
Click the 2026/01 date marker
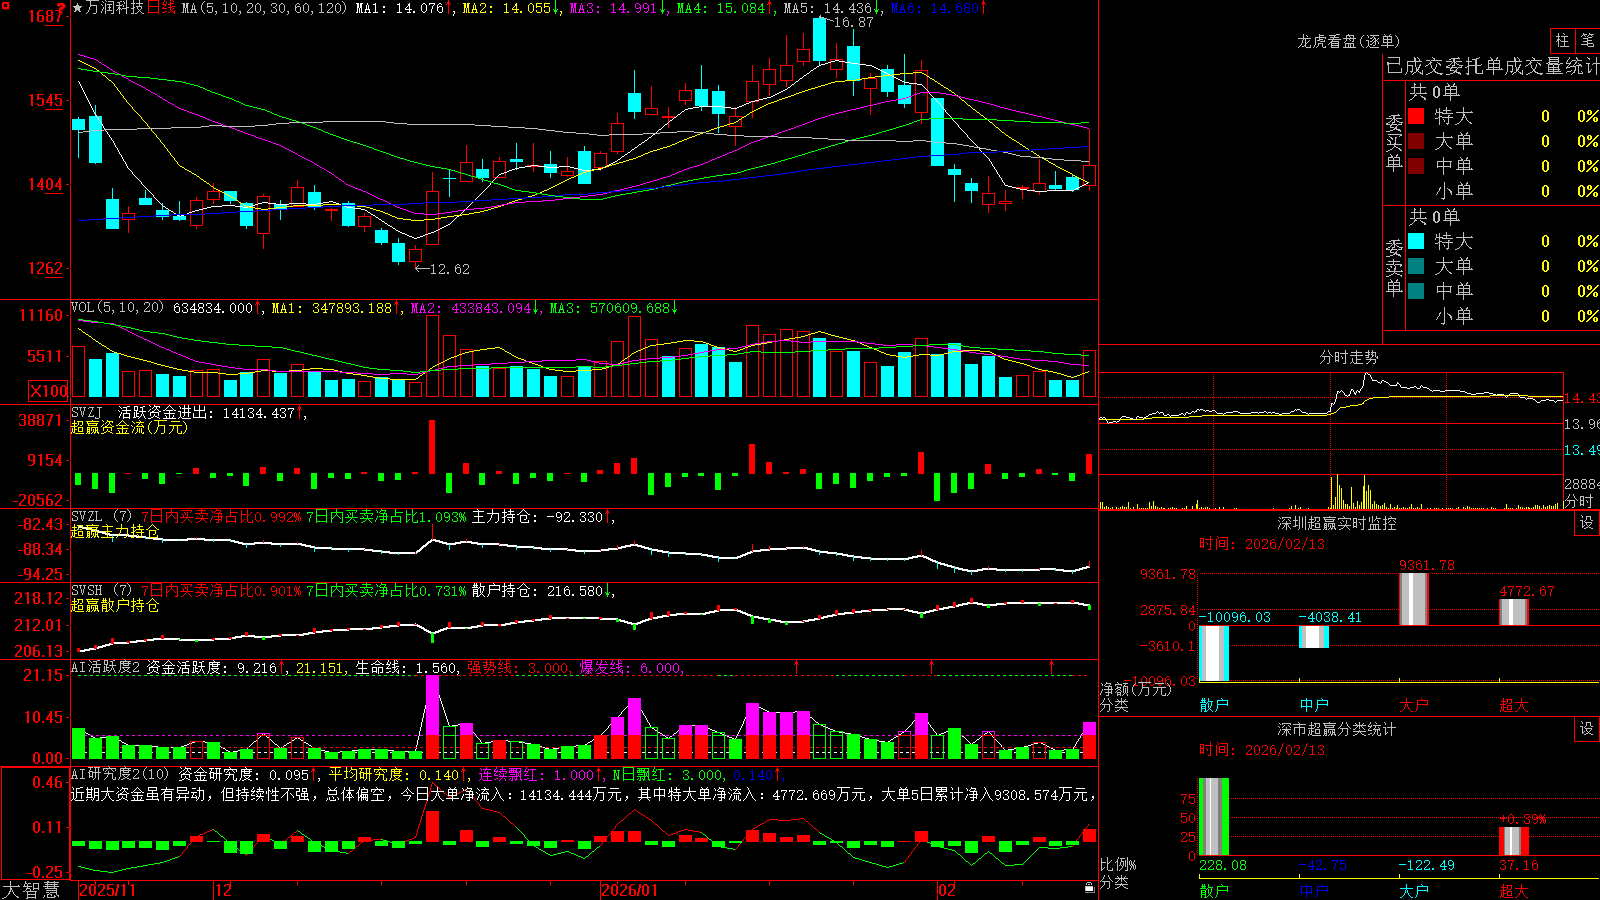pos(630,890)
